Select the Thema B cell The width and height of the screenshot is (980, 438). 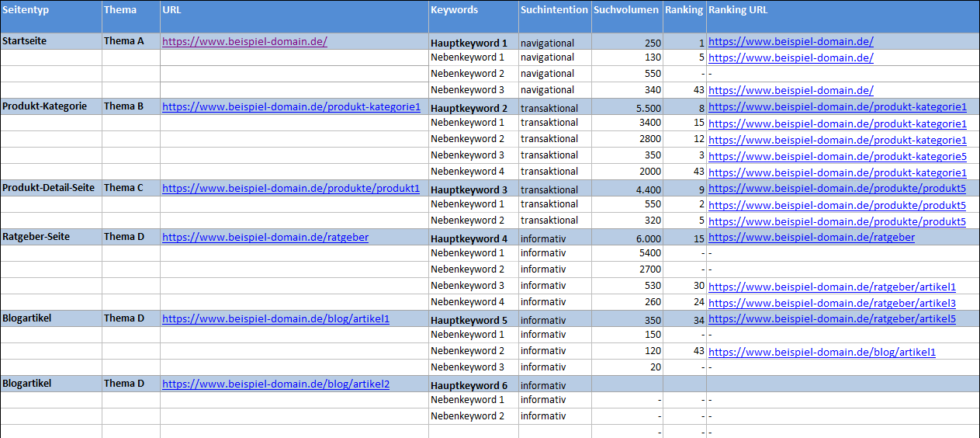131,107
